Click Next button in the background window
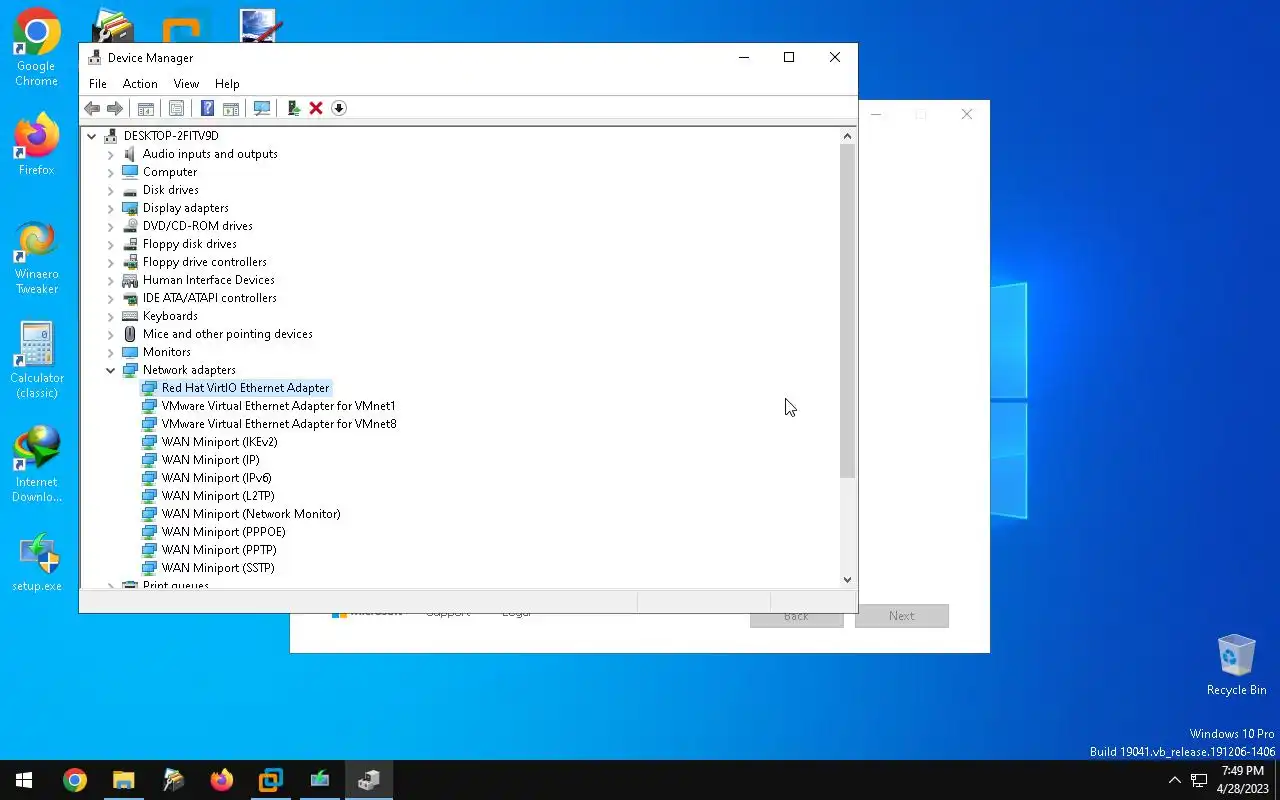 coord(901,616)
